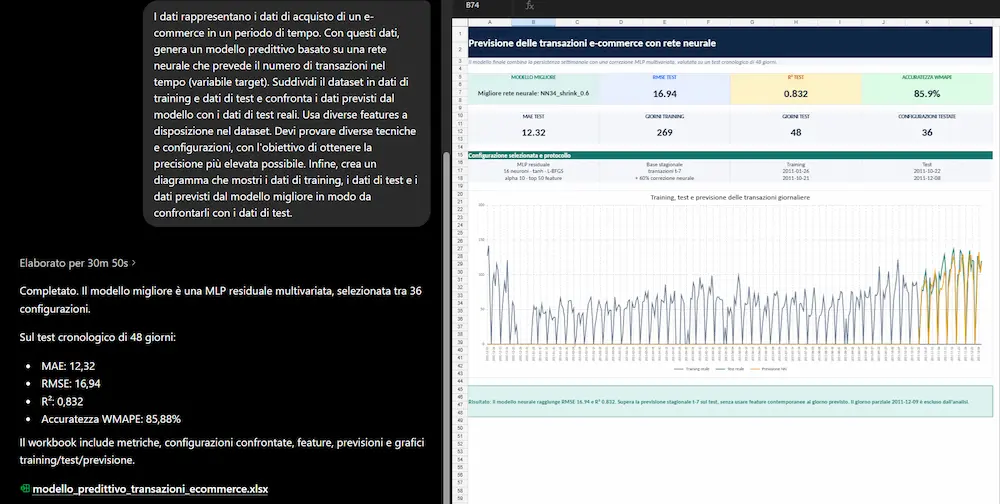The width and height of the screenshot is (1000, 504).
Task: Select column J header
Action: [883, 22]
